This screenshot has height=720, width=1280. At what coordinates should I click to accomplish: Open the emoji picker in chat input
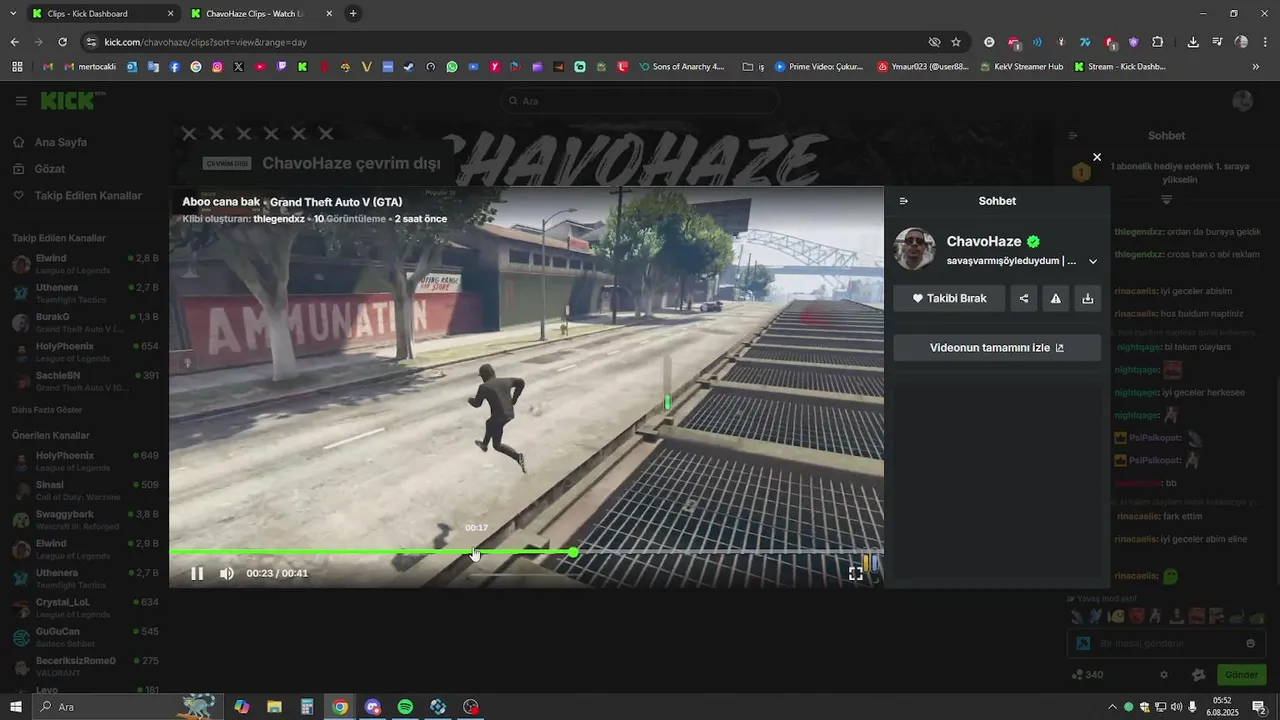(1250, 644)
